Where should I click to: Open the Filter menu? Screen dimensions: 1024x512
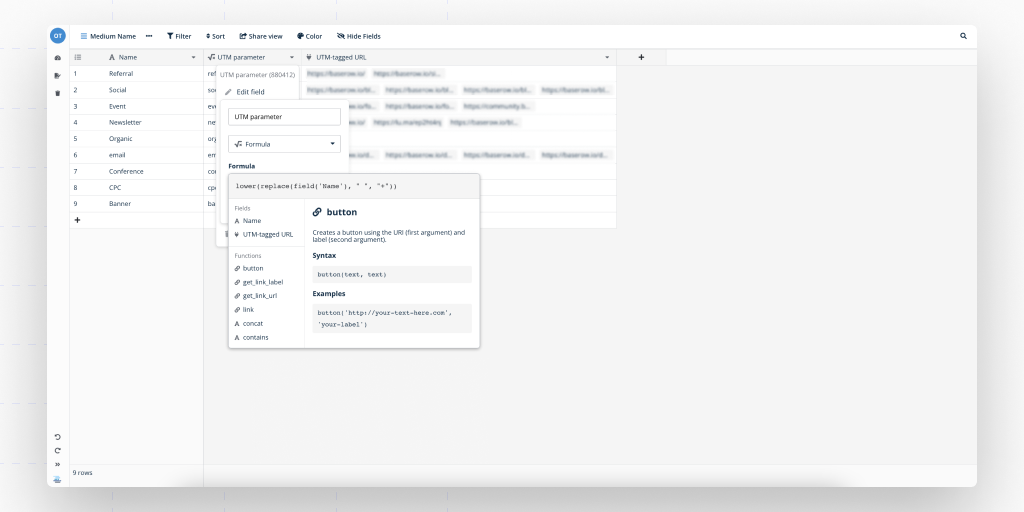click(x=179, y=36)
